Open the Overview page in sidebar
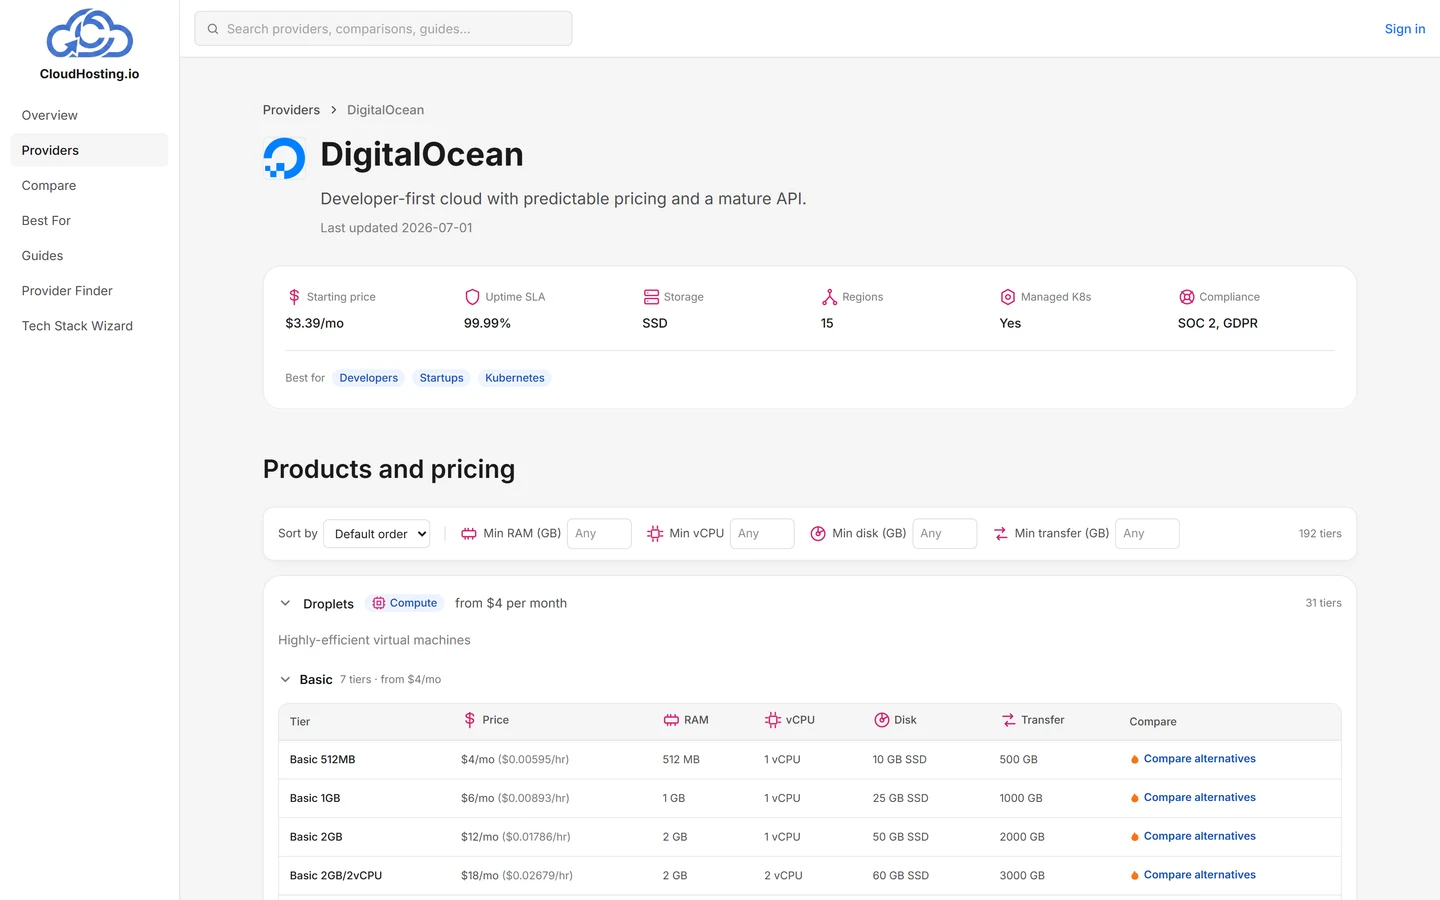 89,115
